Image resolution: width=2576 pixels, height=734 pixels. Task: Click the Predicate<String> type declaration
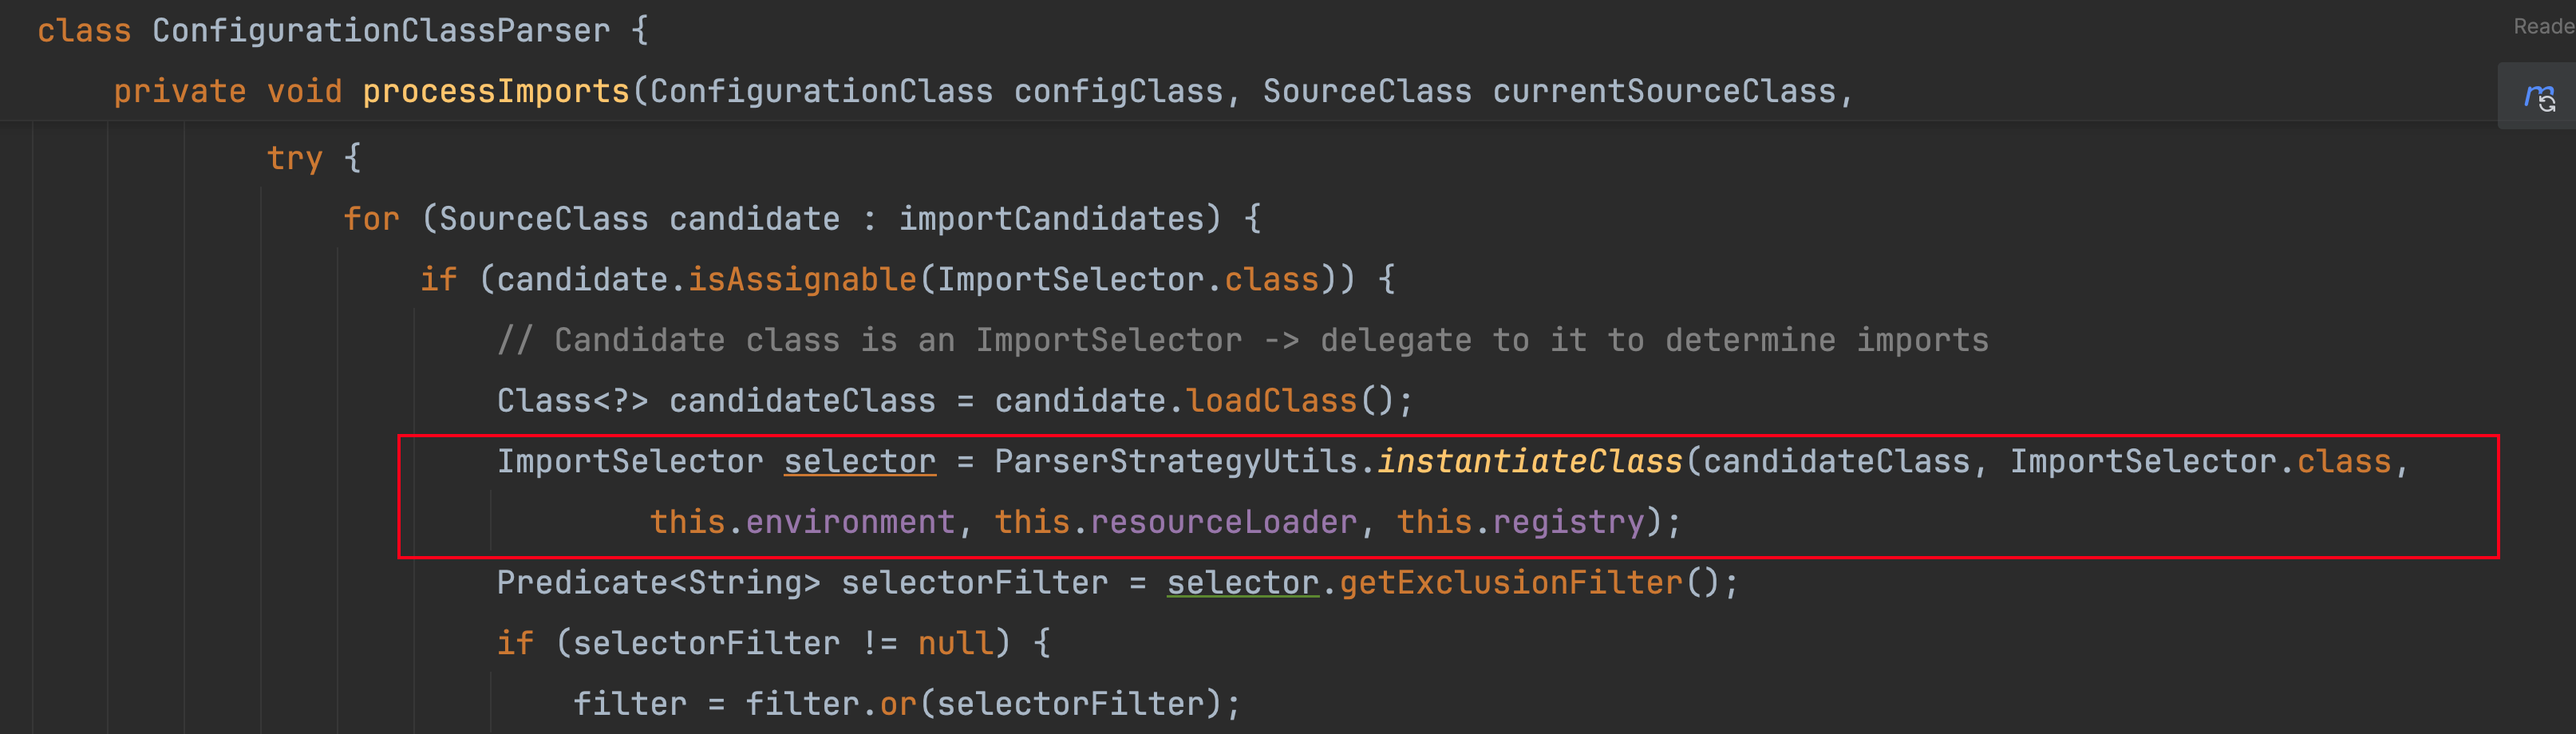pyautogui.click(x=659, y=583)
